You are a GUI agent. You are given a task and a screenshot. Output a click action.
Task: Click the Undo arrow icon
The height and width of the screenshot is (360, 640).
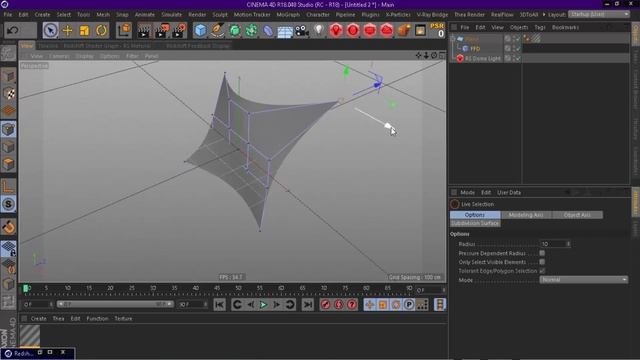(x=13, y=30)
